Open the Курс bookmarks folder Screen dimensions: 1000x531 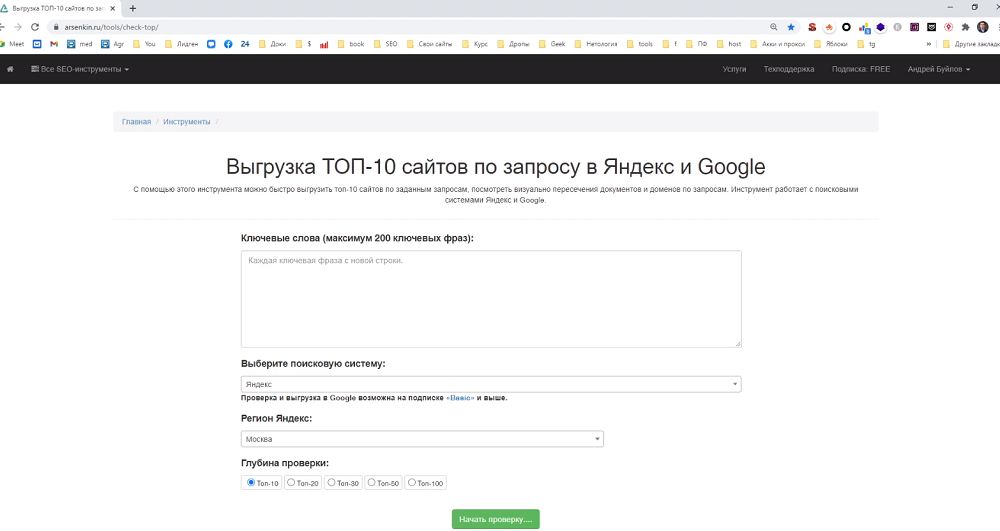(474, 44)
